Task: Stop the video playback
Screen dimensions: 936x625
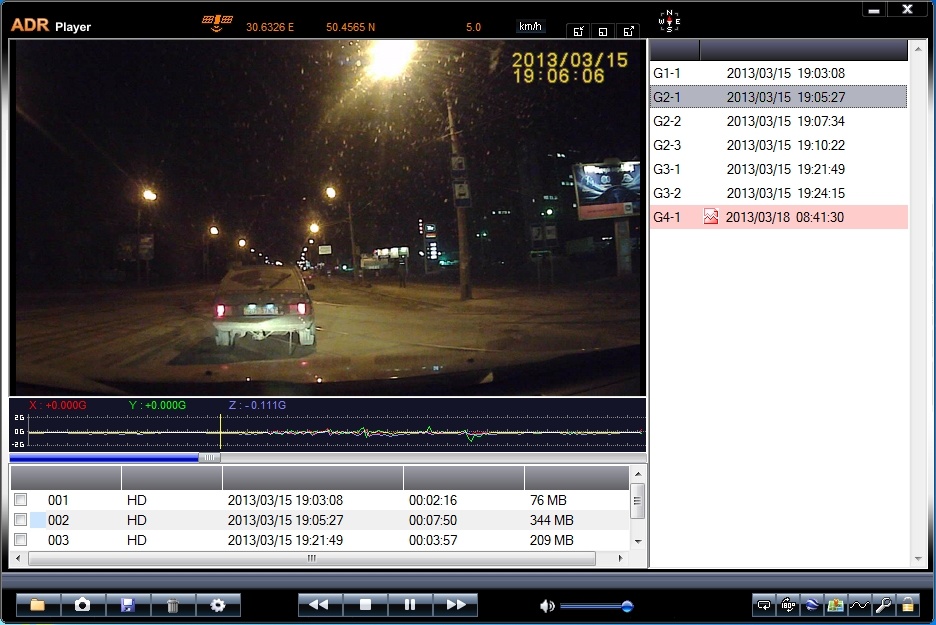Action: click(365, 605)
